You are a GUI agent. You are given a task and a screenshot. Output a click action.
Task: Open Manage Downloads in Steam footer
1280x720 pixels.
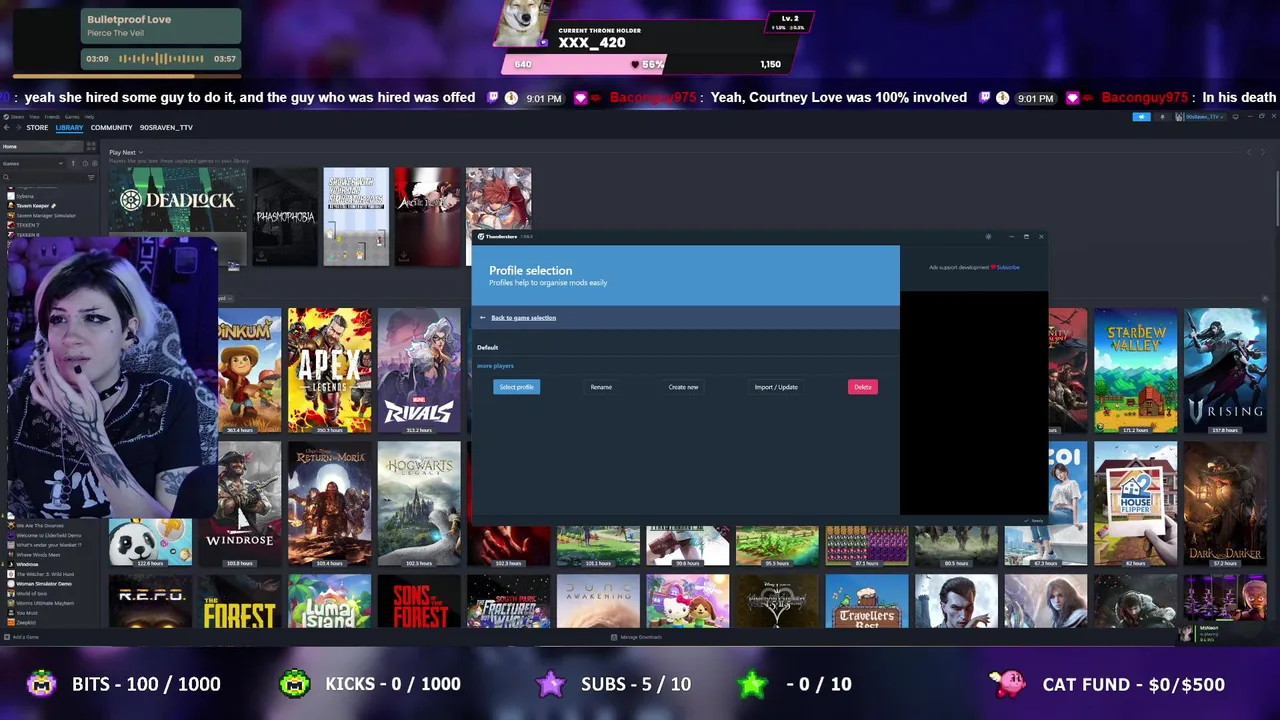tap(636, 637)
